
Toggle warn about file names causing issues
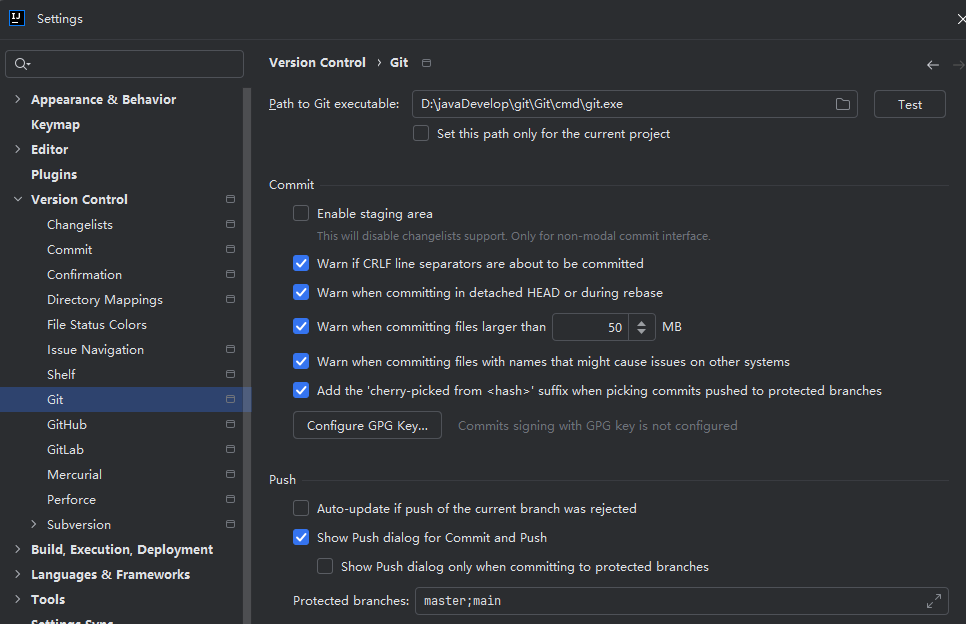point(301,361)
